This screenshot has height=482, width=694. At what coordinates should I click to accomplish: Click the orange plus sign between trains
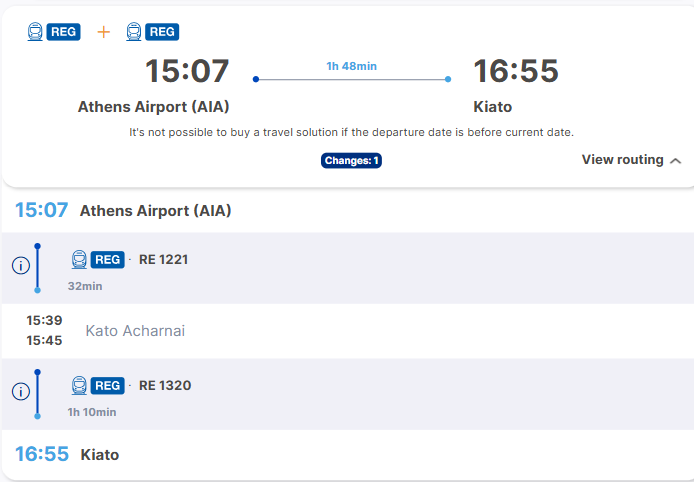pos(104,32)
